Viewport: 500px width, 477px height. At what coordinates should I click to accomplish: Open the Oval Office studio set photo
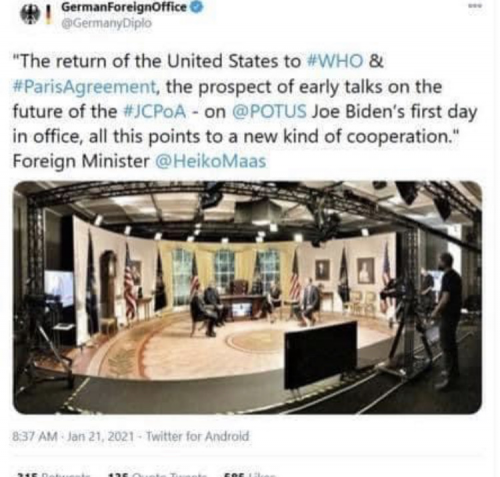[247, 297]
